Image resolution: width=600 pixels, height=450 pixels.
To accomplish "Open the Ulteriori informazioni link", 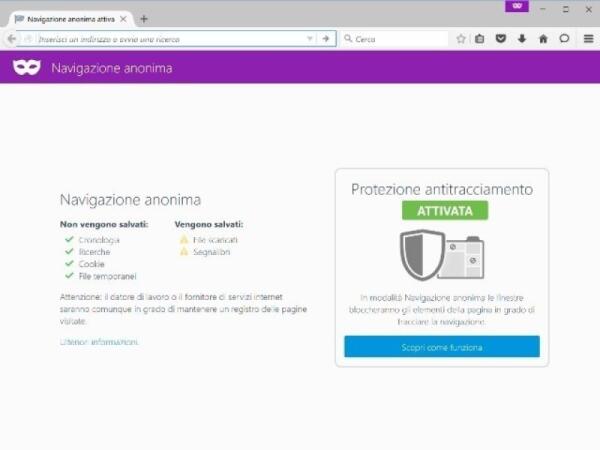I will tap(99, 342).
